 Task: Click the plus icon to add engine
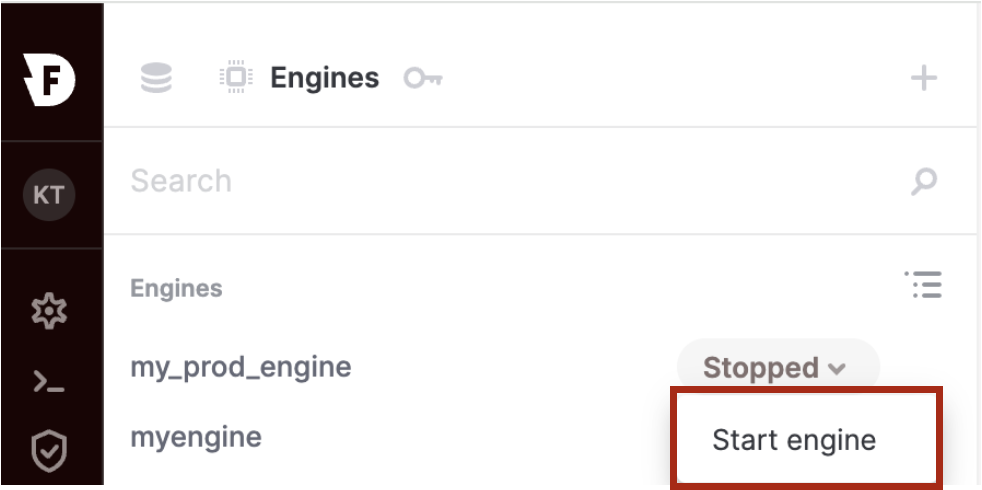(924, 79)
